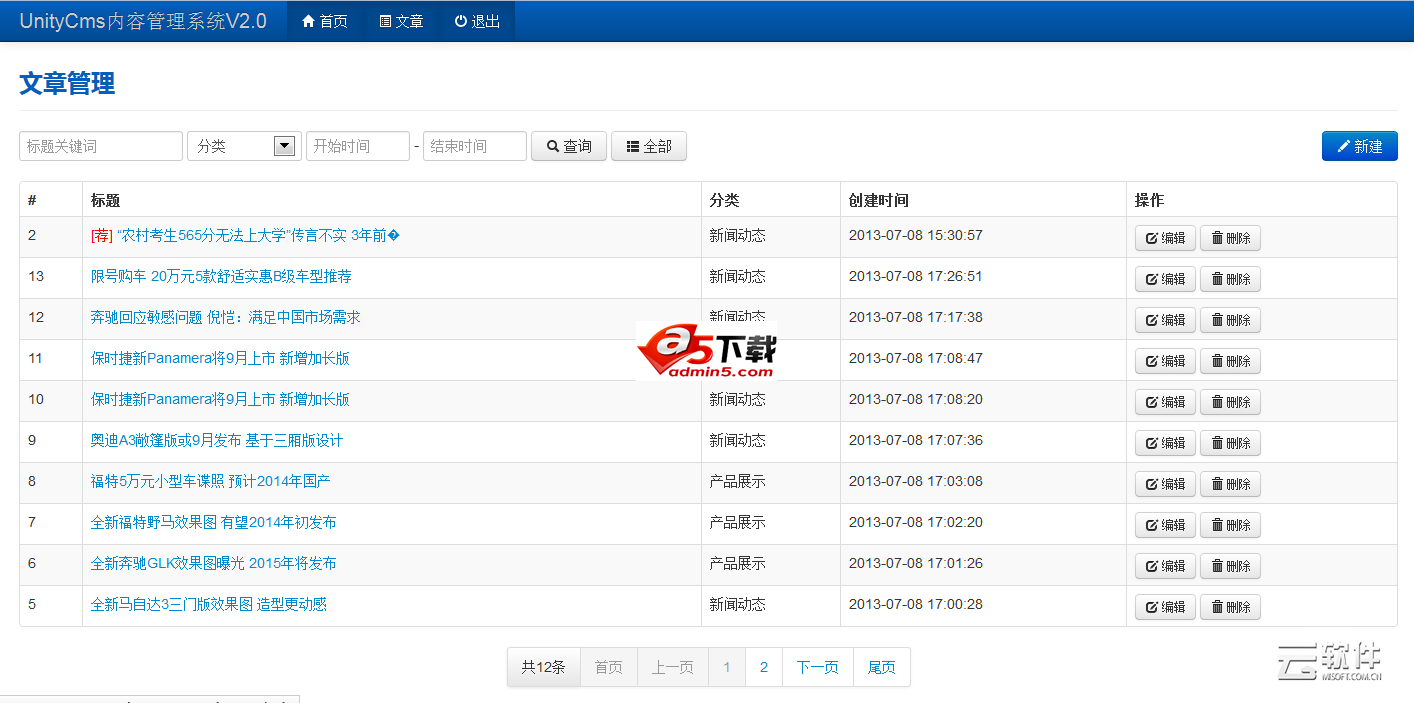This screenshot has width=1414, height=703.
Task: Edit the article in row 2
Action: tap(1165, 238)
